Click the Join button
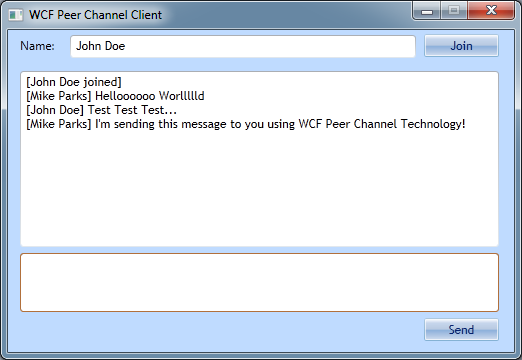Image resolution: width=522 pixels, height=360 pixels. click(461, 46)
